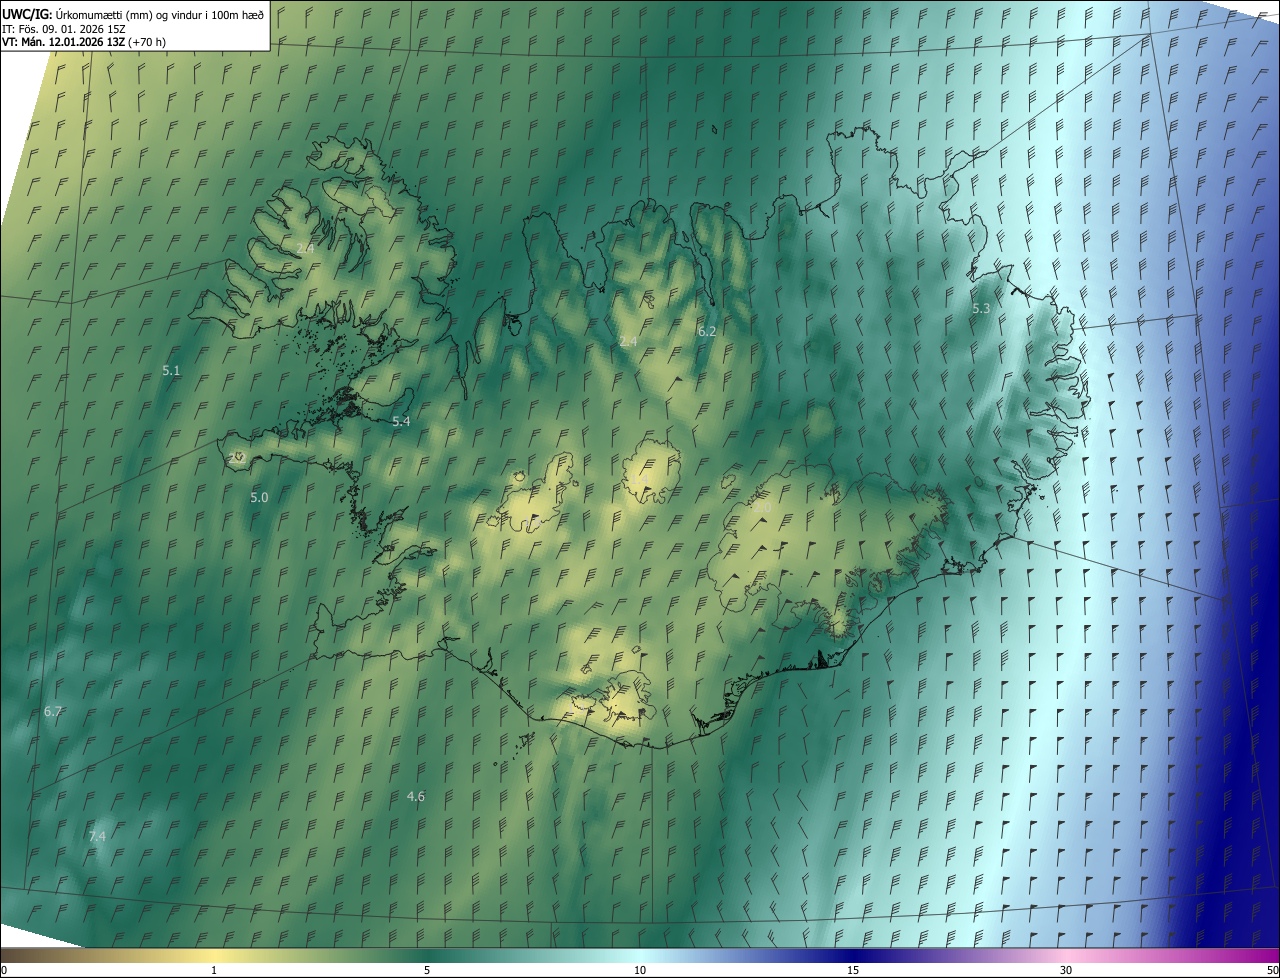Click the 7.4 value label on the map
Viewport: 1280px width, 978px height.
(97, 836)
